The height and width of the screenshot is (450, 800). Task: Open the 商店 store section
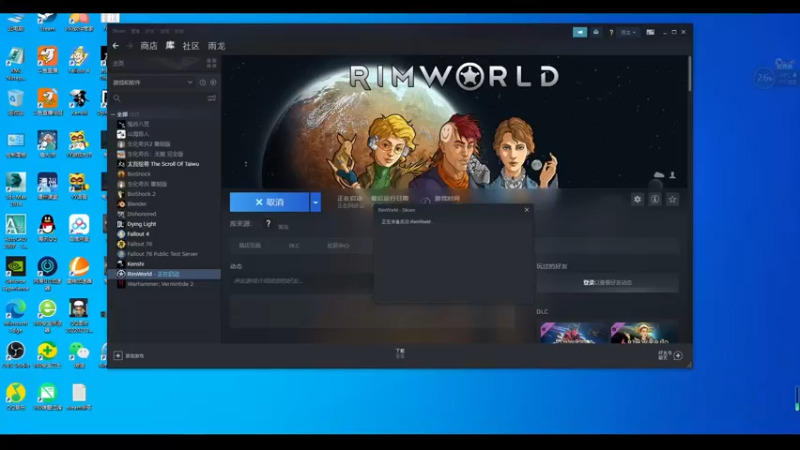(x=149, y=46)
